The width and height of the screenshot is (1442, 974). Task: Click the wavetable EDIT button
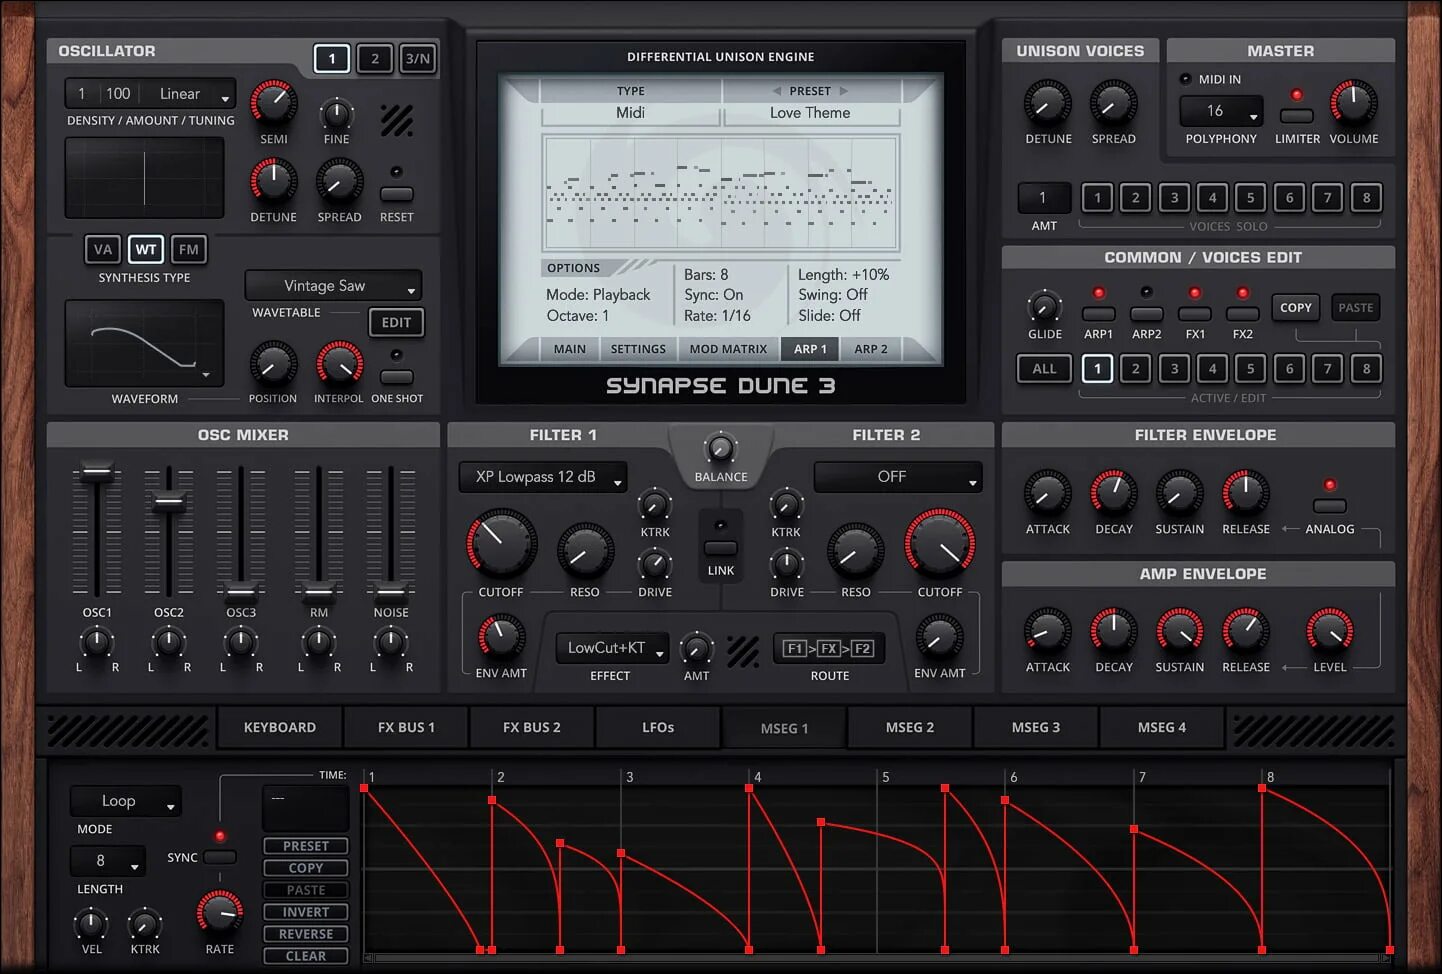coord(396,322)
